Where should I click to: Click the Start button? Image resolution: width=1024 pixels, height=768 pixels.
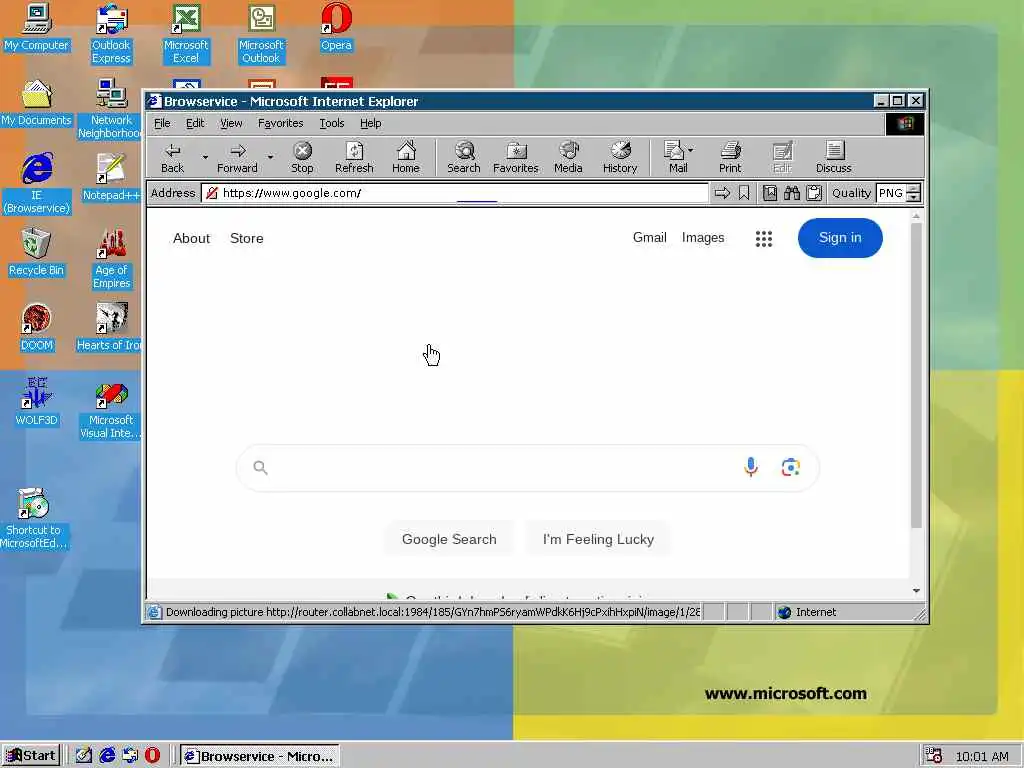tap(31, 756)
